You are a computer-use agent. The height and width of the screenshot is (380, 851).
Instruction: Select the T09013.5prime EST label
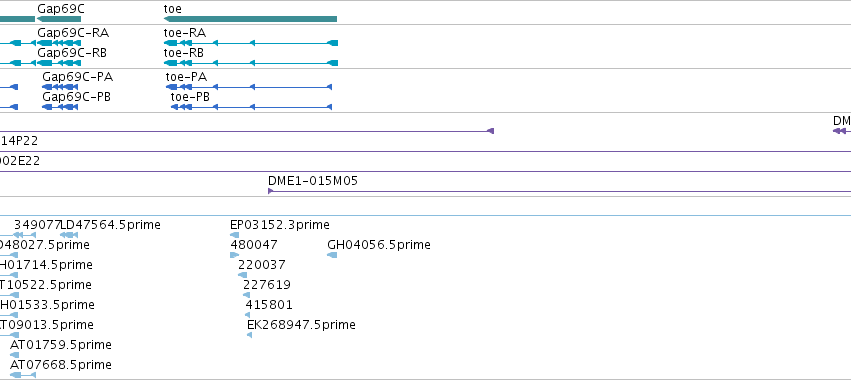click(x=47, y=325)
